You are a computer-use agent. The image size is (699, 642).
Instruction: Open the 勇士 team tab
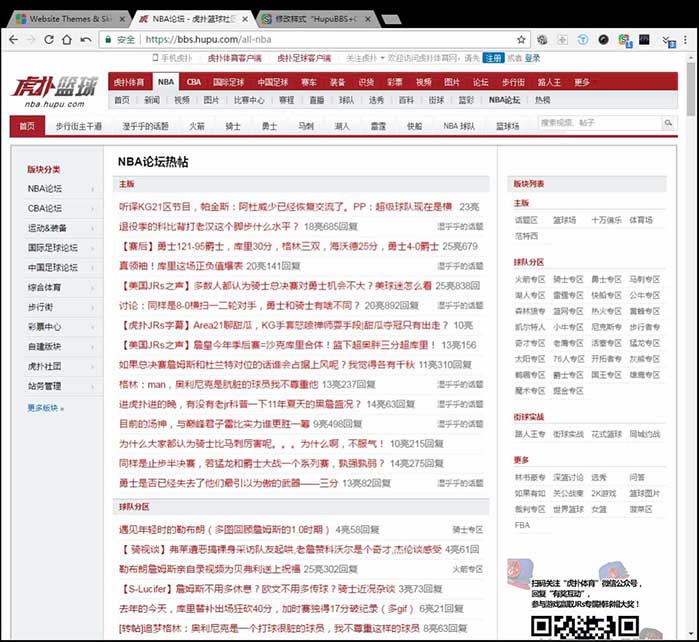269,126
